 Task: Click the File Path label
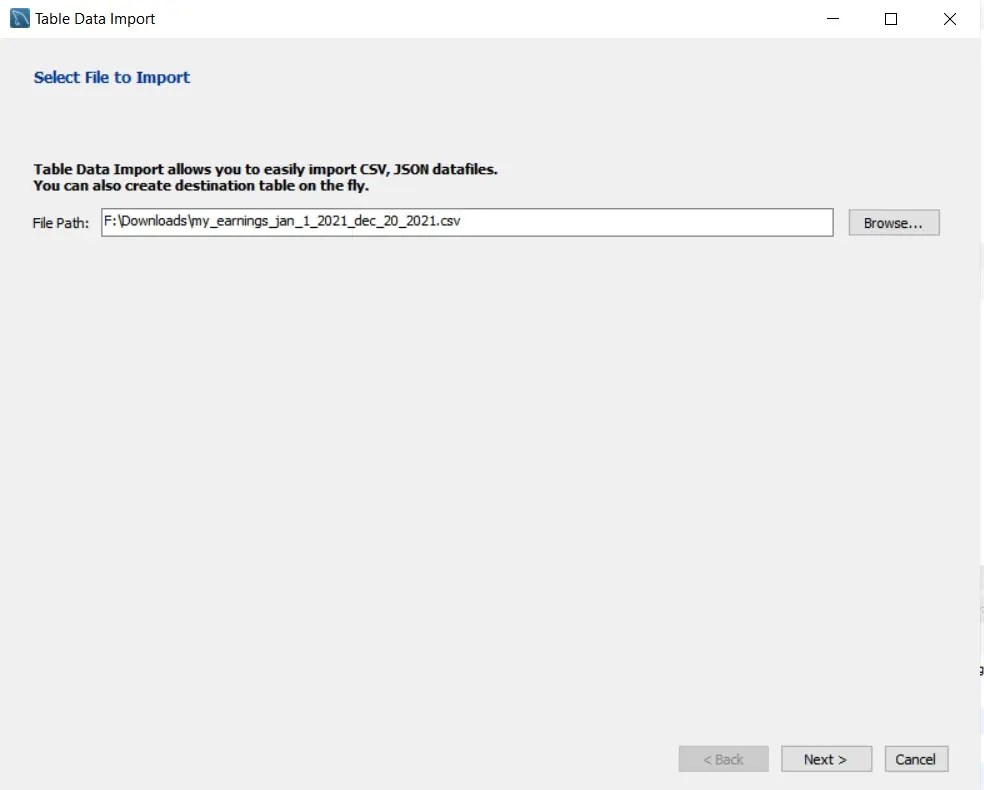(60, 222)
